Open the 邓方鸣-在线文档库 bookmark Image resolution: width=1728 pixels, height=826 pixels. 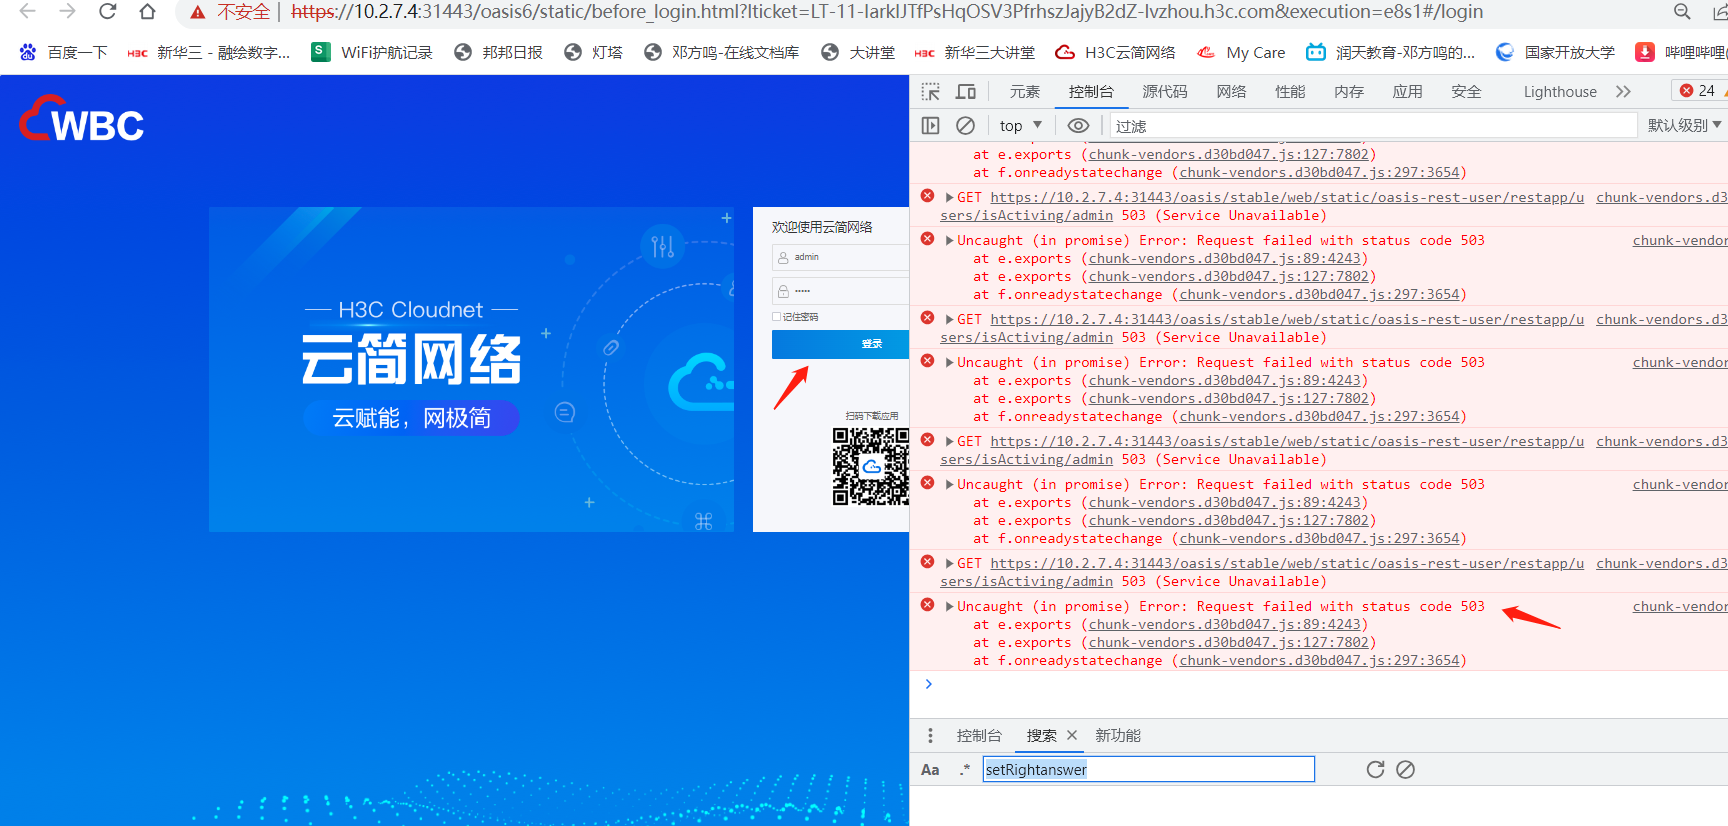pyautogui.click(x=721, y=52)
